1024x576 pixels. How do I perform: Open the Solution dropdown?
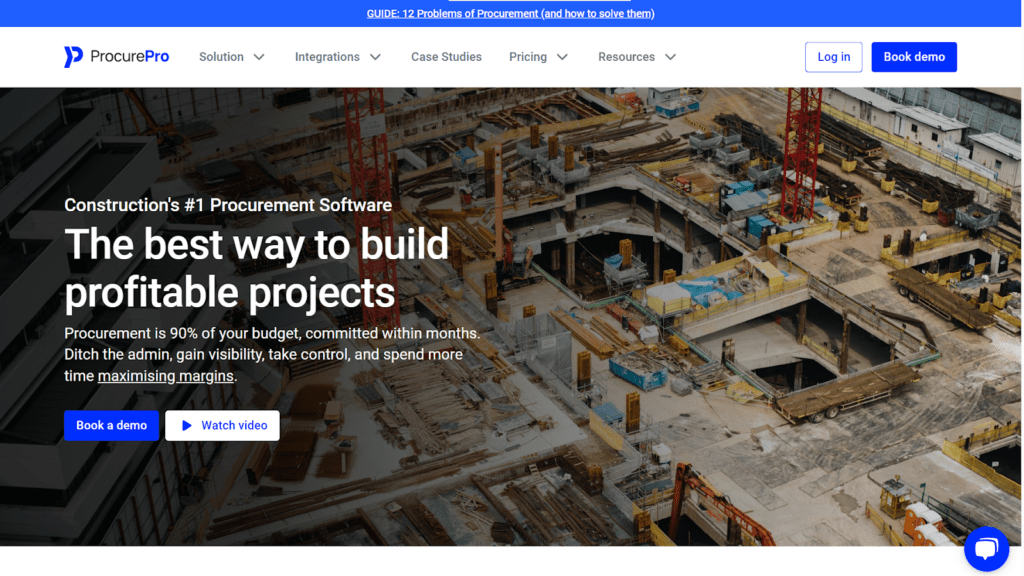222,57
